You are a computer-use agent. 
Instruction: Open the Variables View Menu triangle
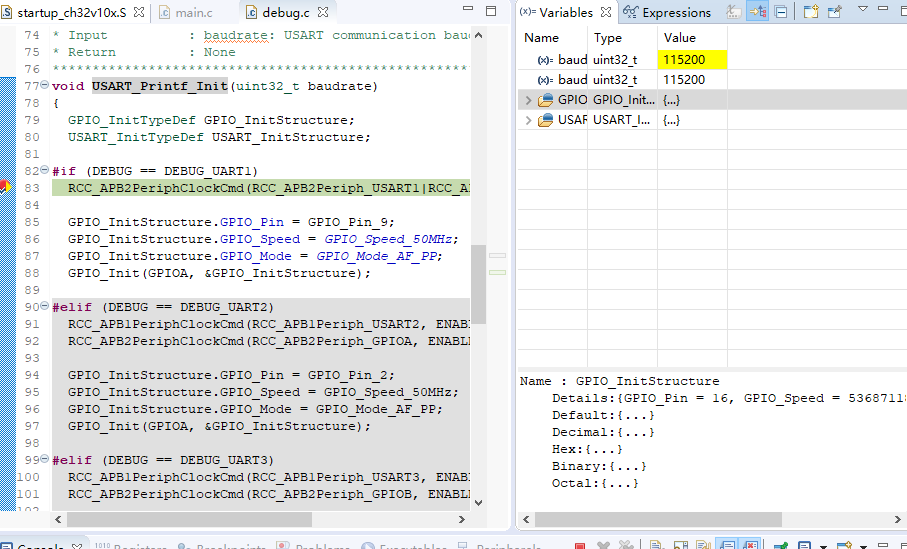coord(862,9)
